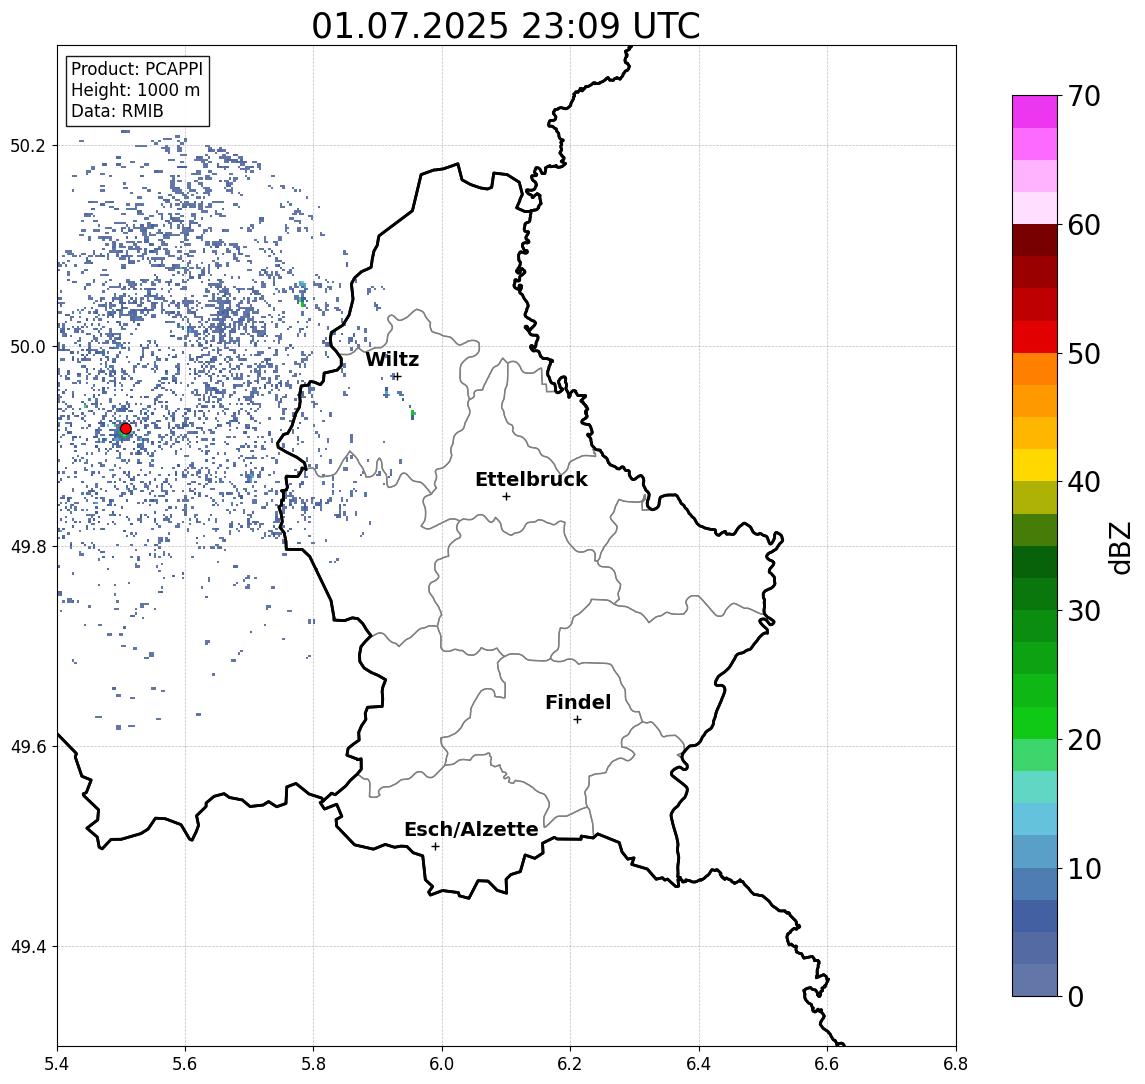
Task: Click the orange colorbar swatch below 50
Action: point(1035,369)
